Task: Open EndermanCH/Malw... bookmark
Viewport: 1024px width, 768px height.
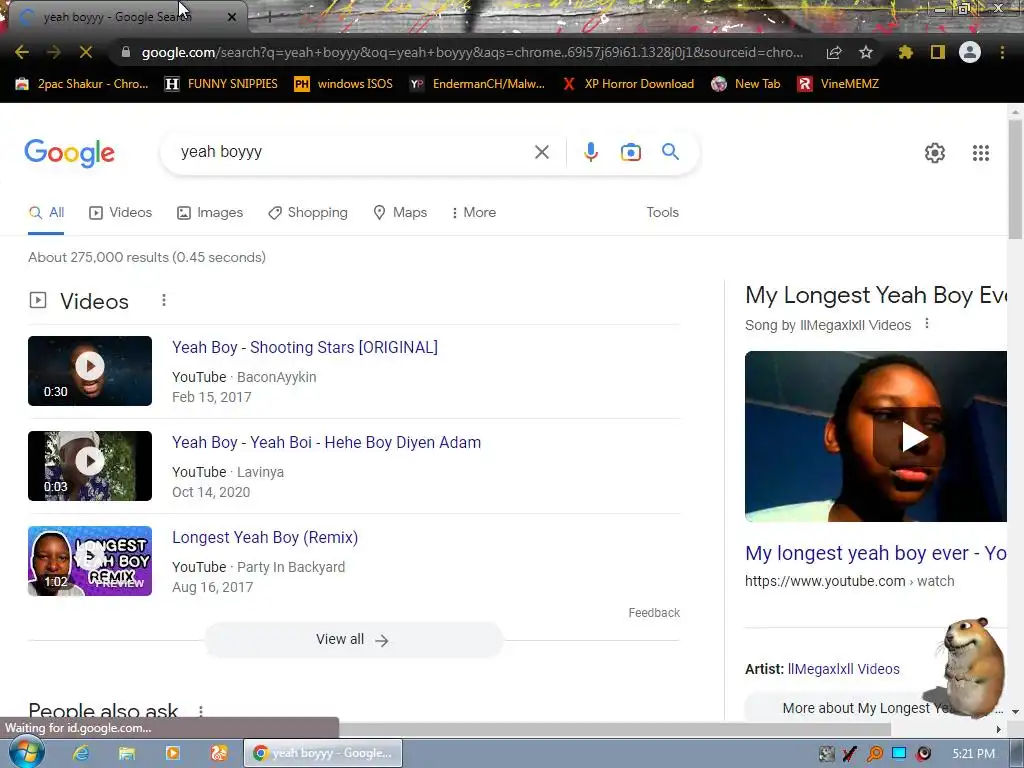Action: tap(477, 84)
